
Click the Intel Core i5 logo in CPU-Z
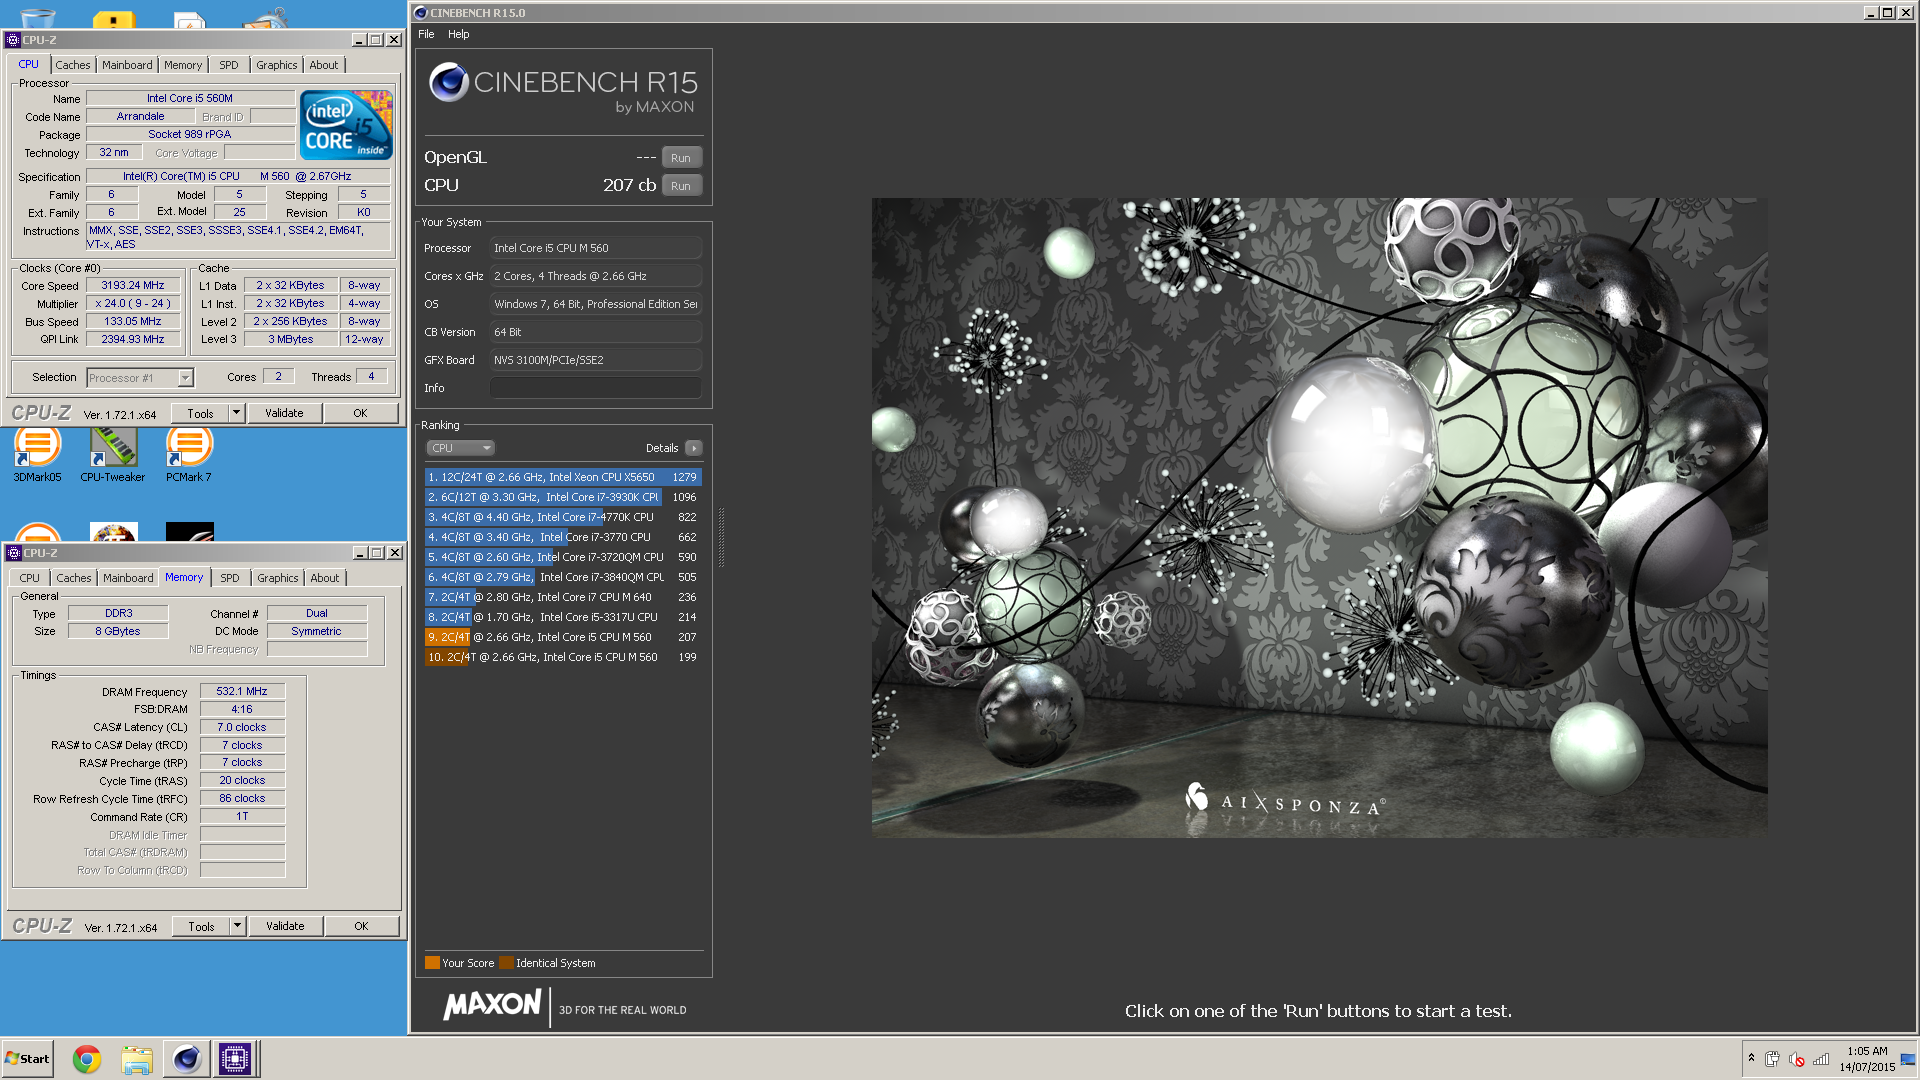click(x=347, y=125)
